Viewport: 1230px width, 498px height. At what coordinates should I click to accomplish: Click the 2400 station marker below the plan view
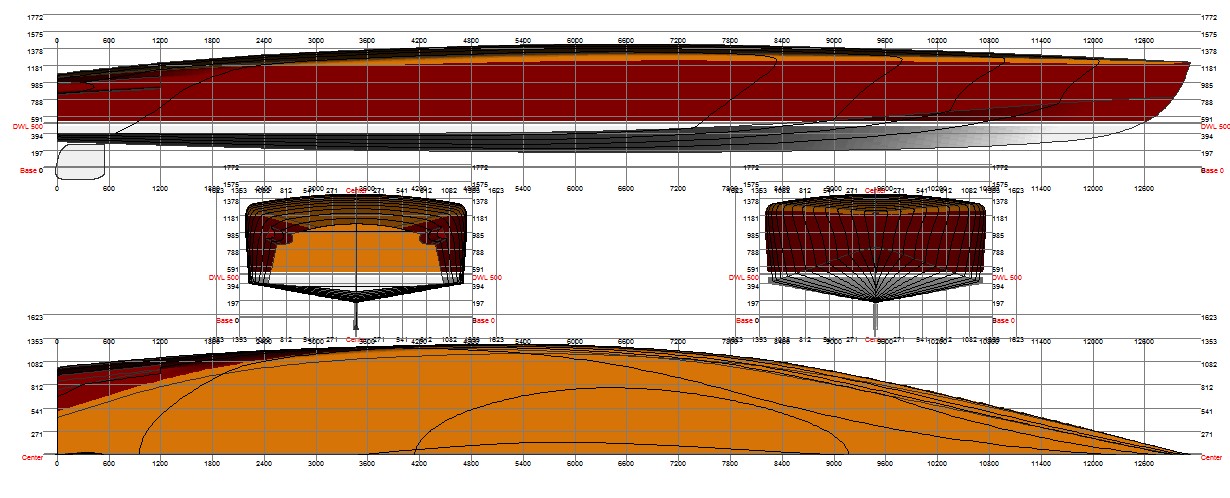264,465
